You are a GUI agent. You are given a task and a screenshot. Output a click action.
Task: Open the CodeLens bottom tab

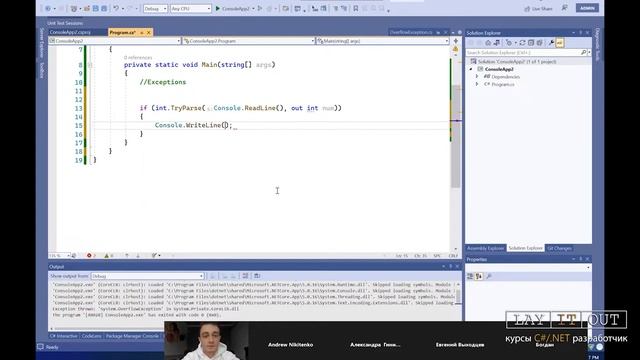[x=91, y=336]
